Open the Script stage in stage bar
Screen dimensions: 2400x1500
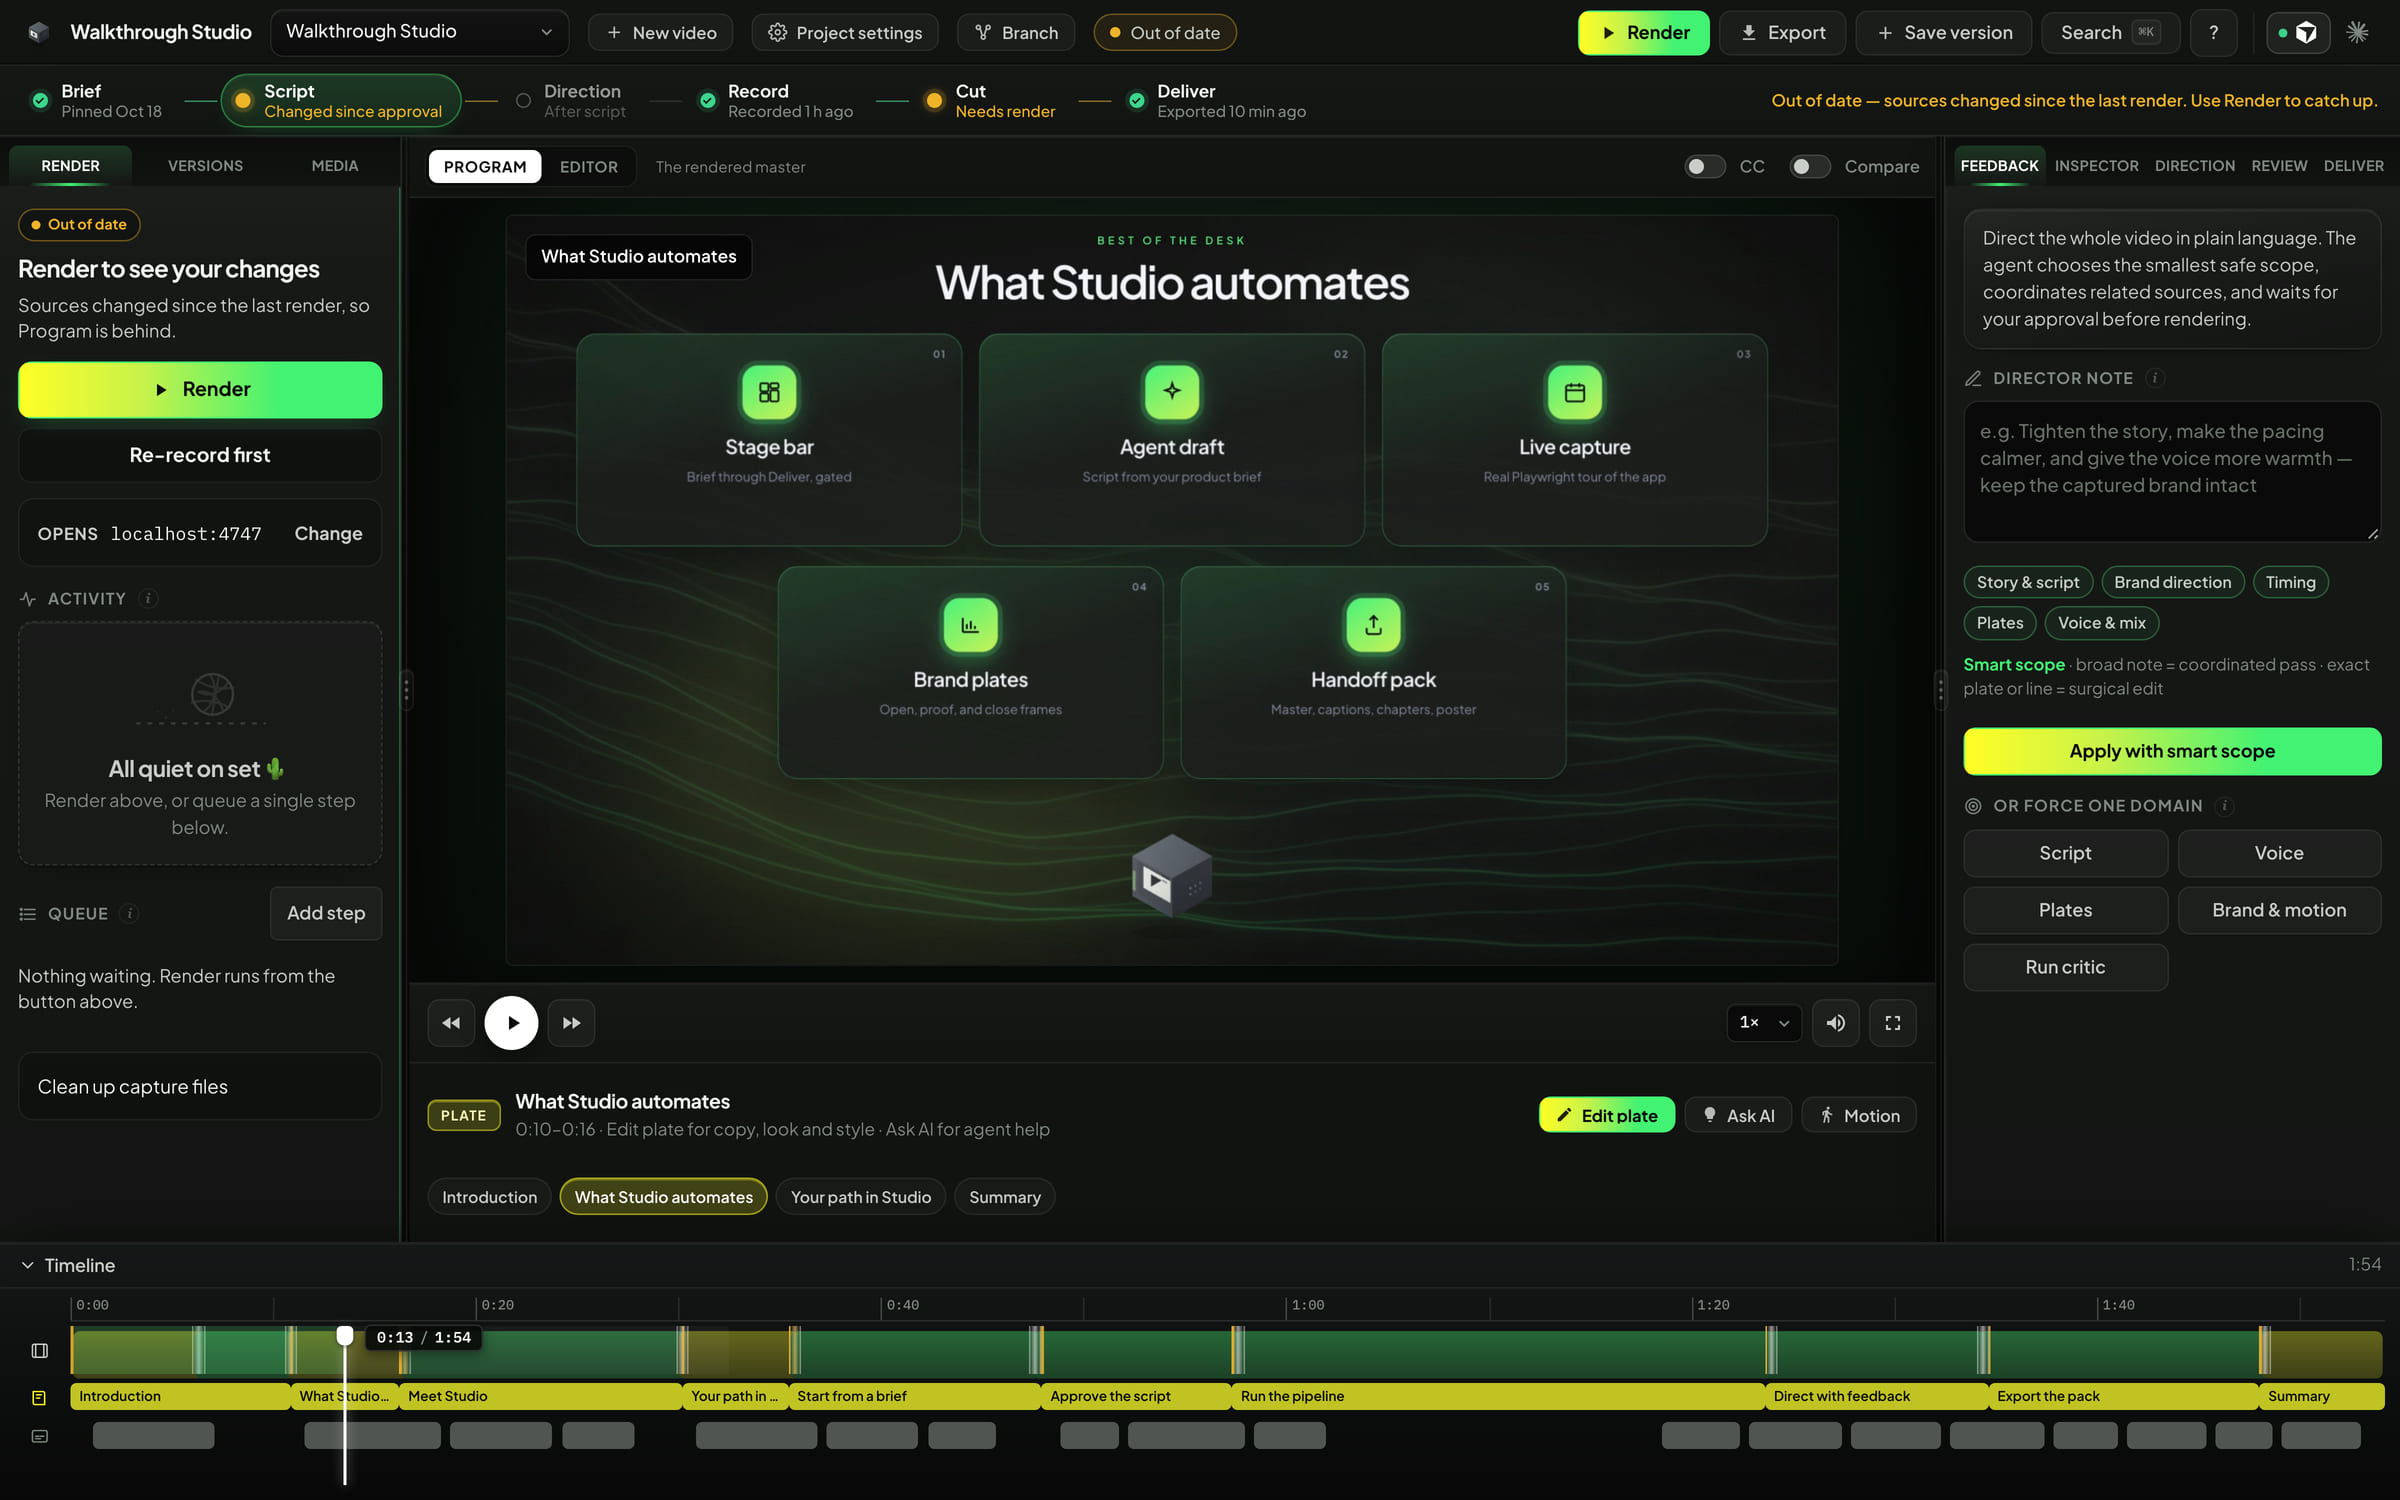(x=340, y=100)
